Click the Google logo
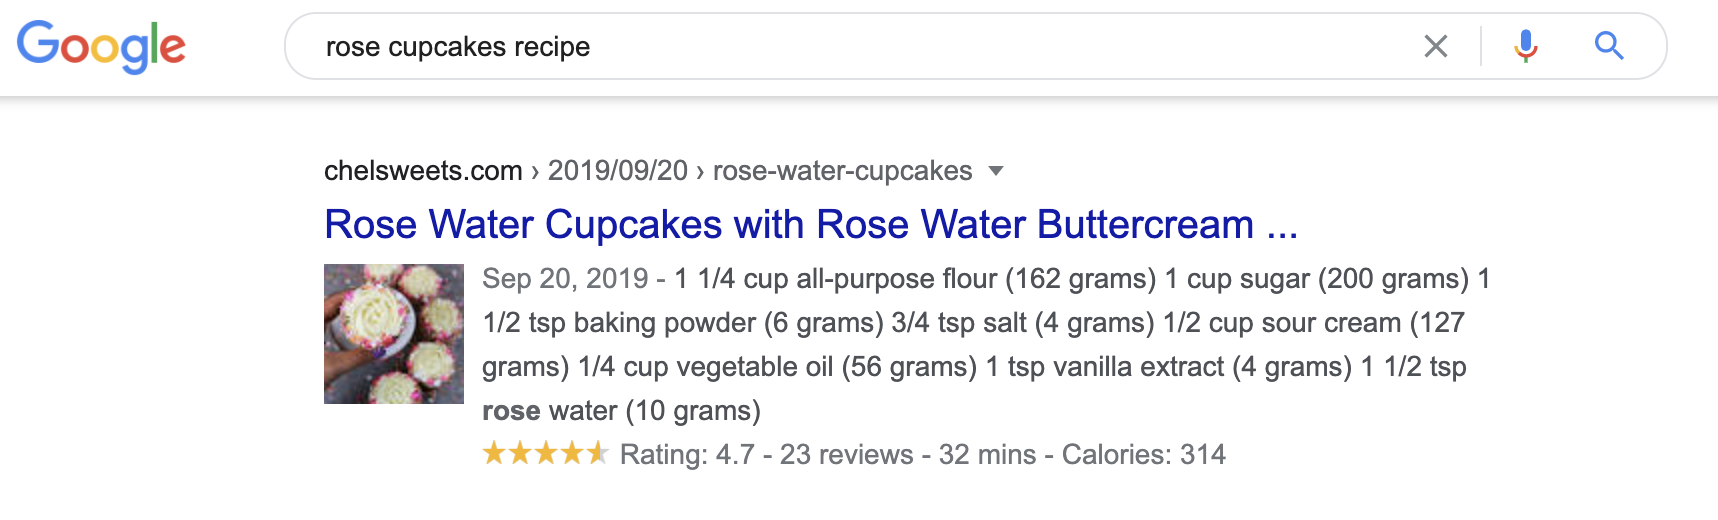 coord(101,46)
